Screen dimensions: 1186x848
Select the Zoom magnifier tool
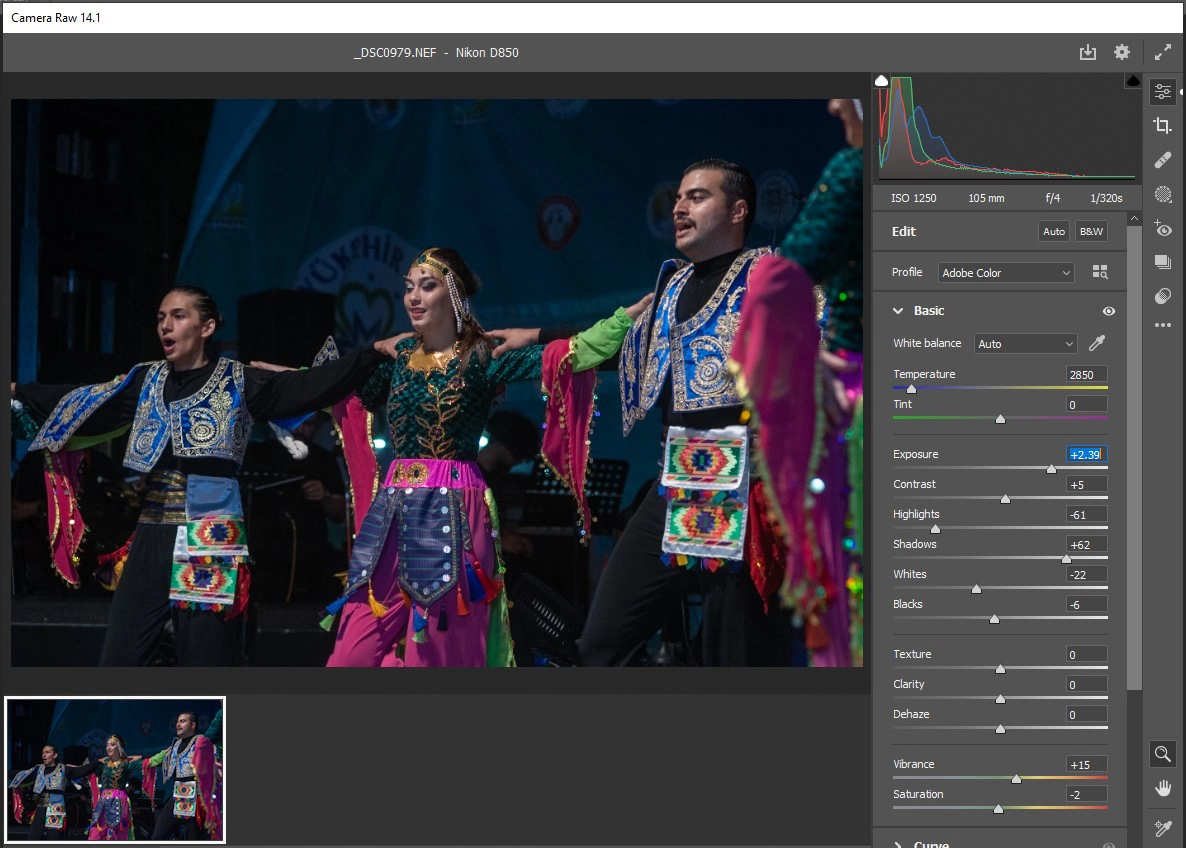(1162, 754)
